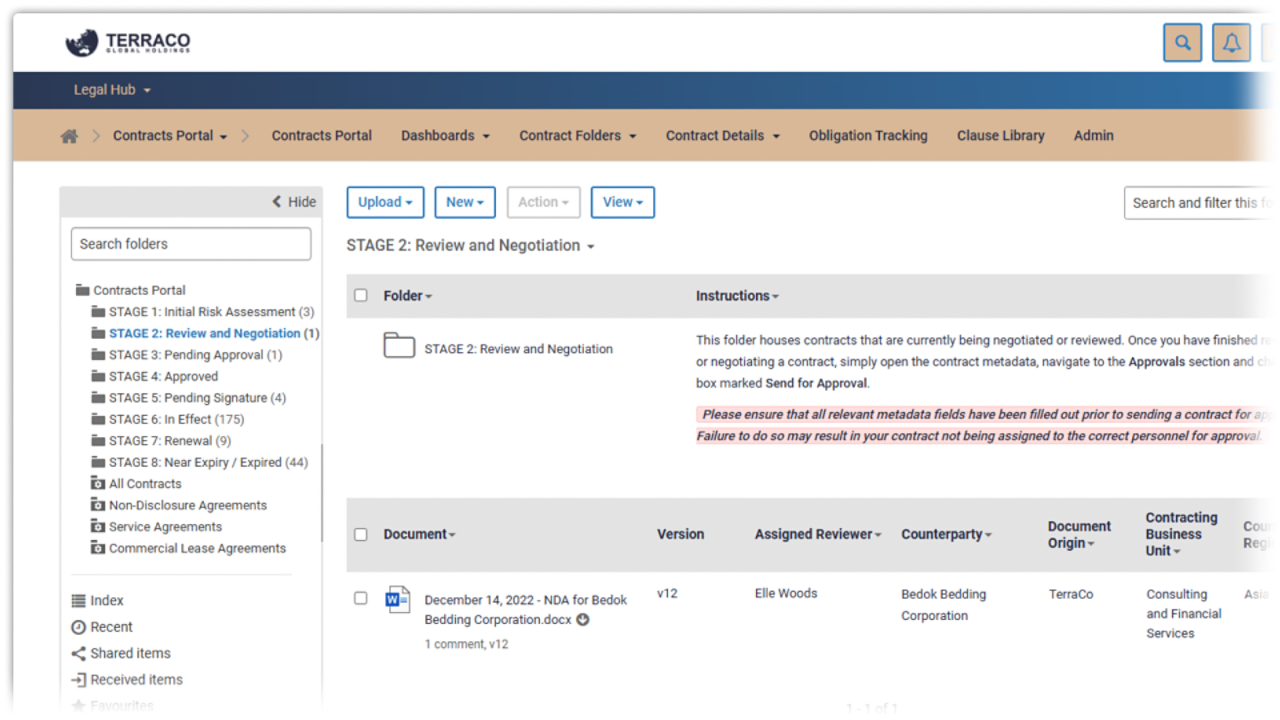Click the home icon in breadcrumb

click(x=69, y=136)
